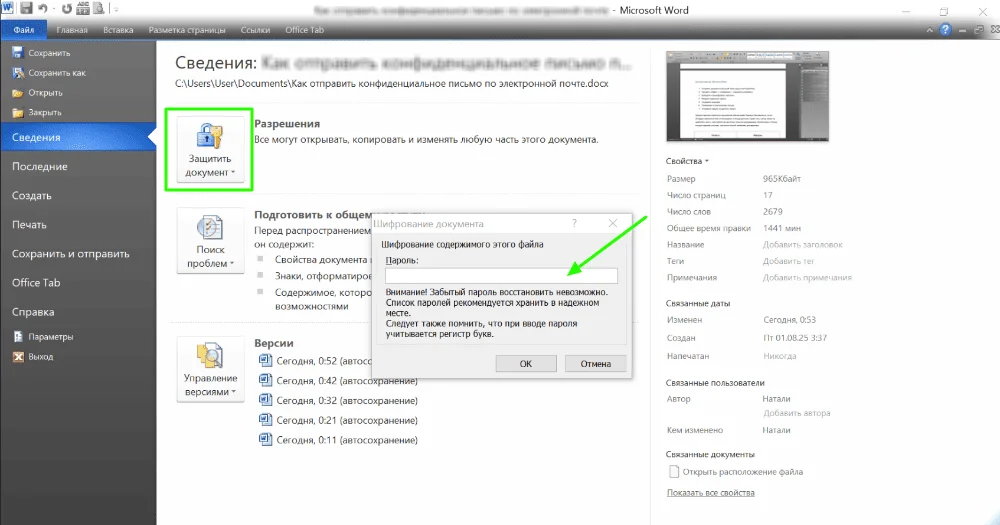Click Добавить заголовок field
This screenshot has height=525, width=1000.
(x=803, y=245)
